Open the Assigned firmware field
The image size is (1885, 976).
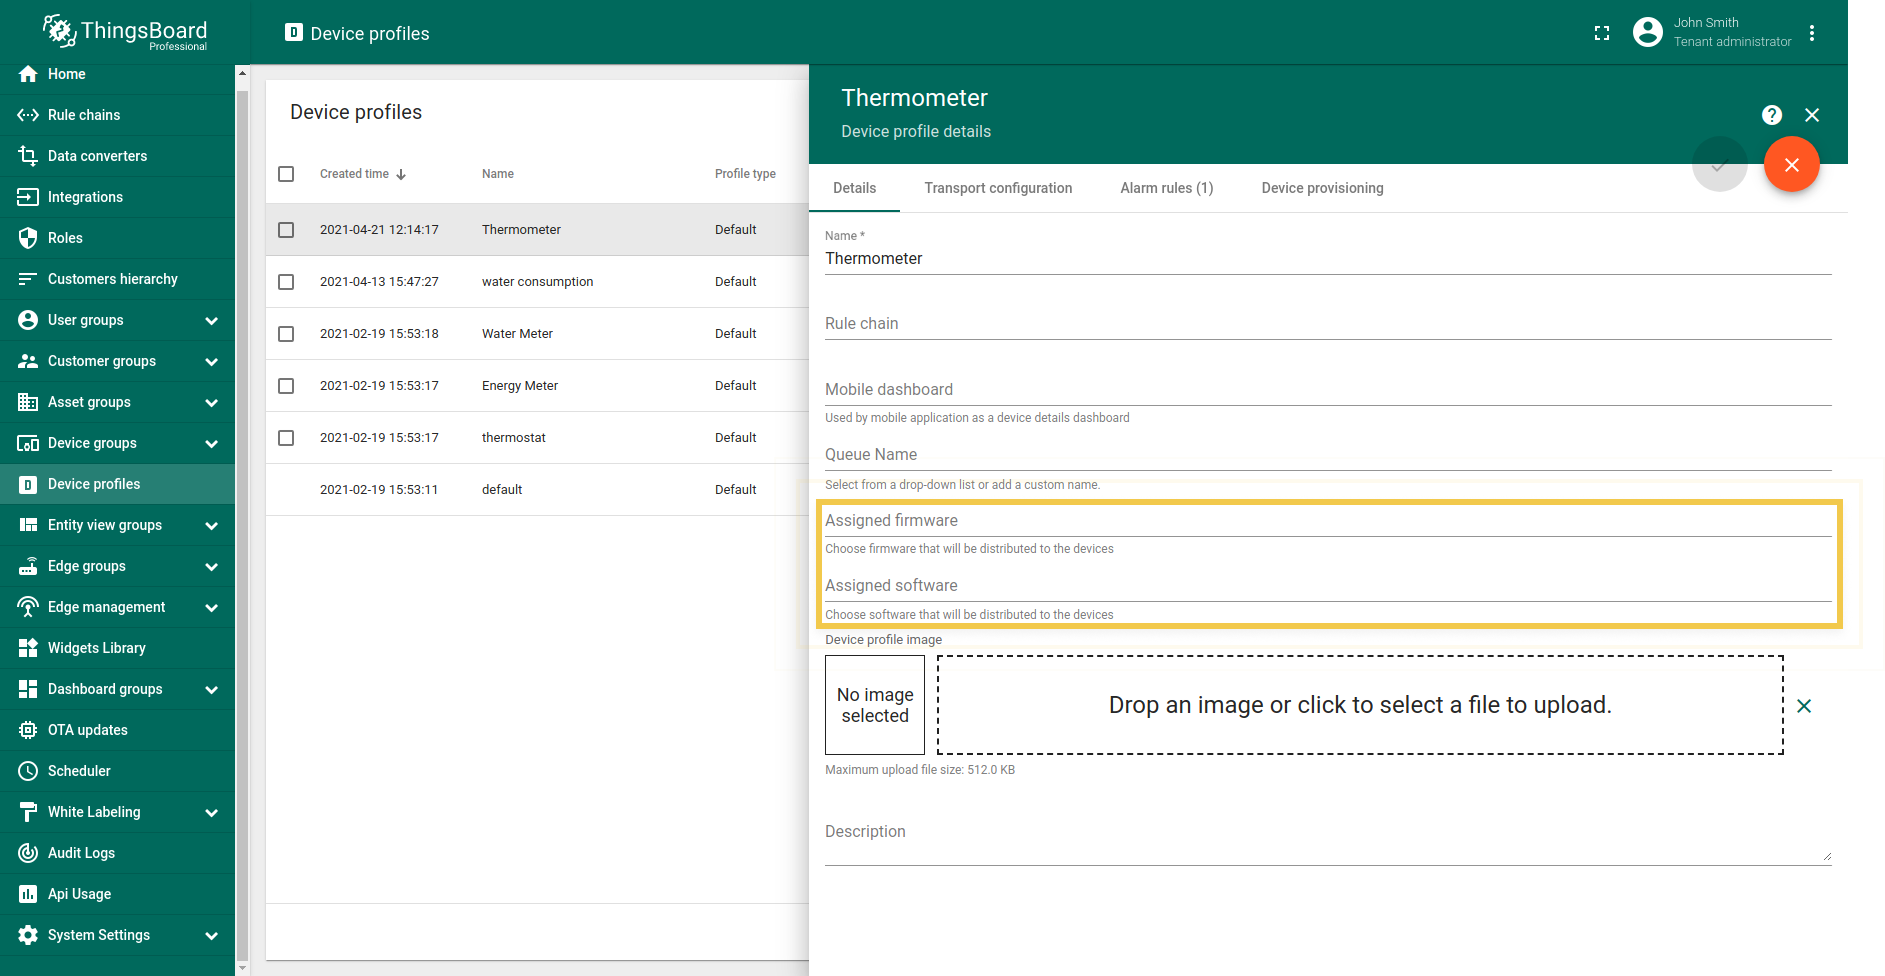tap(1328, 521)
